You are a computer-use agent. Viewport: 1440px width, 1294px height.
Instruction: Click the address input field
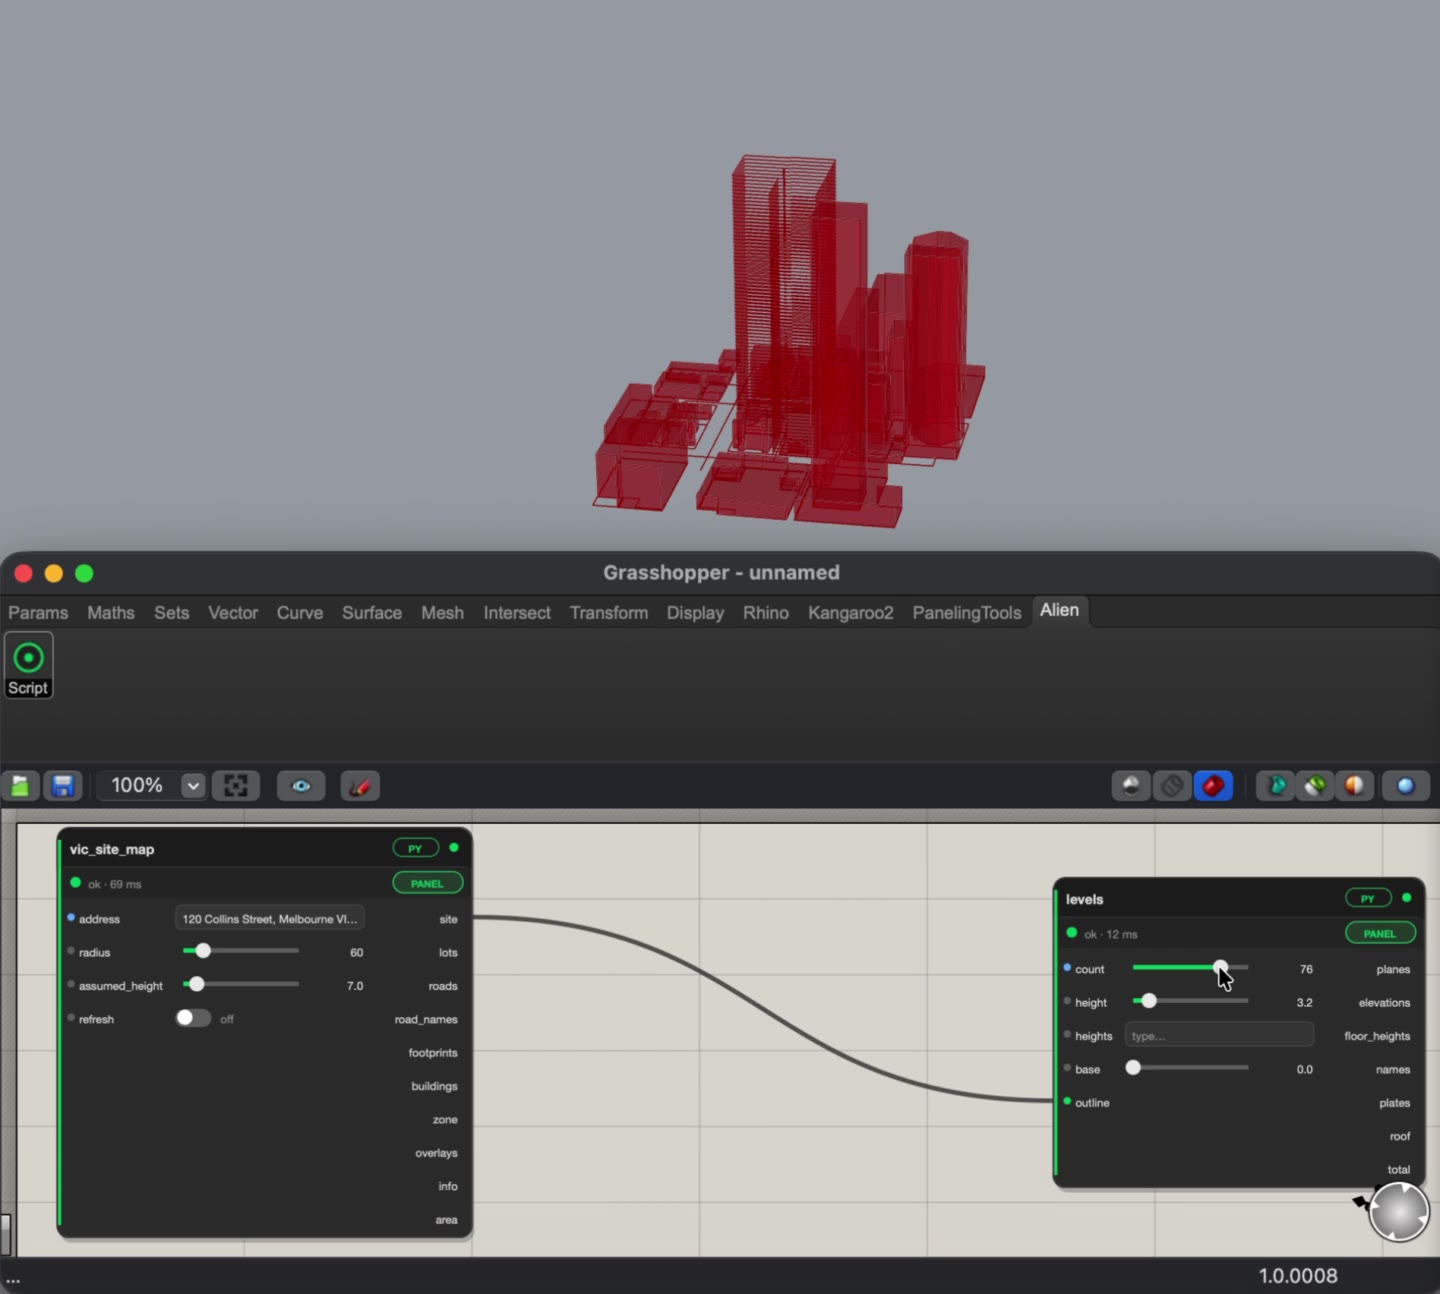pyautogui.click(x=269, y=918)
